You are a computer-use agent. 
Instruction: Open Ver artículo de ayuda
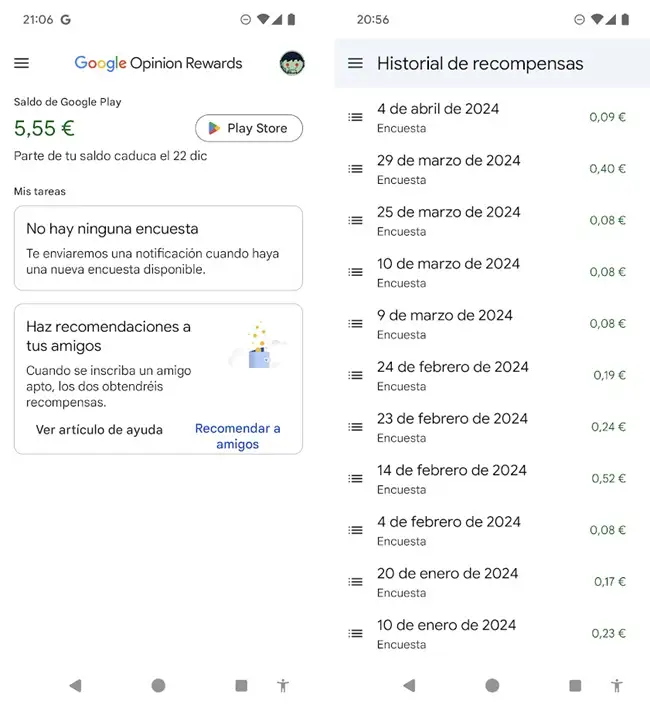pos(99,430)
